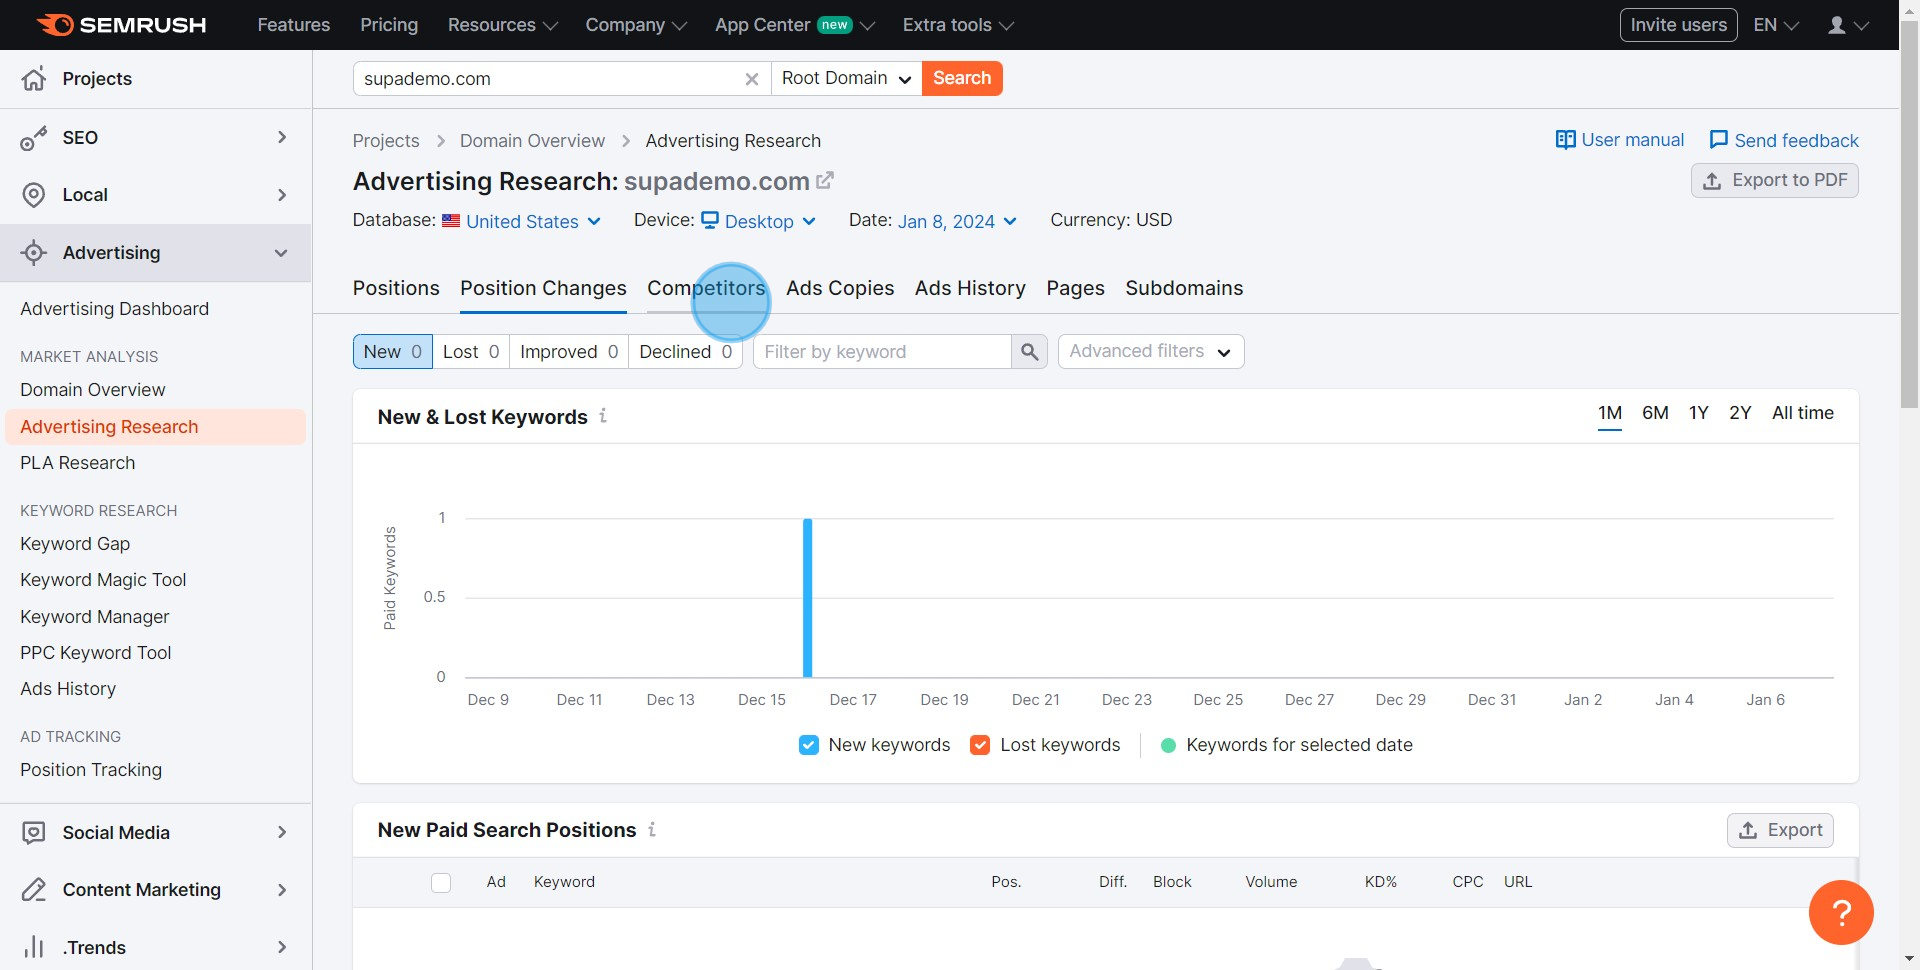Open the EN language dropdown
1920x970 pixels.
click(x=1776, y=25)
